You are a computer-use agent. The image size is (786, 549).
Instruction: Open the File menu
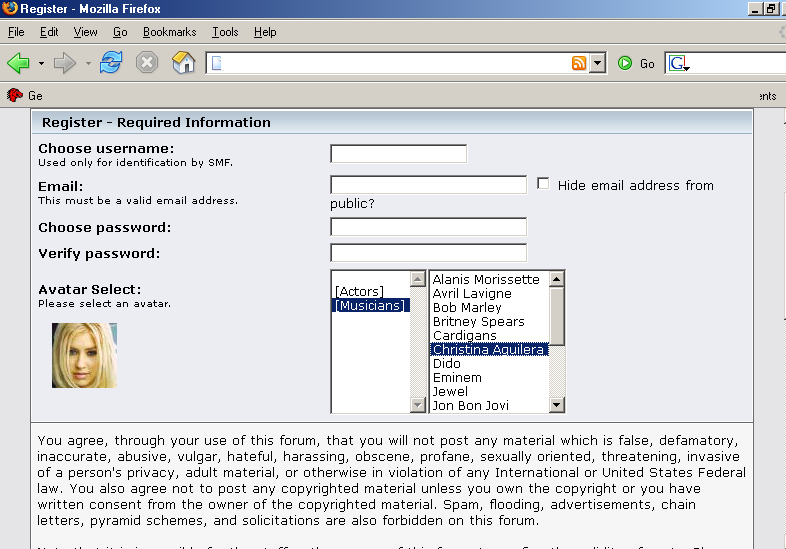click(x=16, y=32)
